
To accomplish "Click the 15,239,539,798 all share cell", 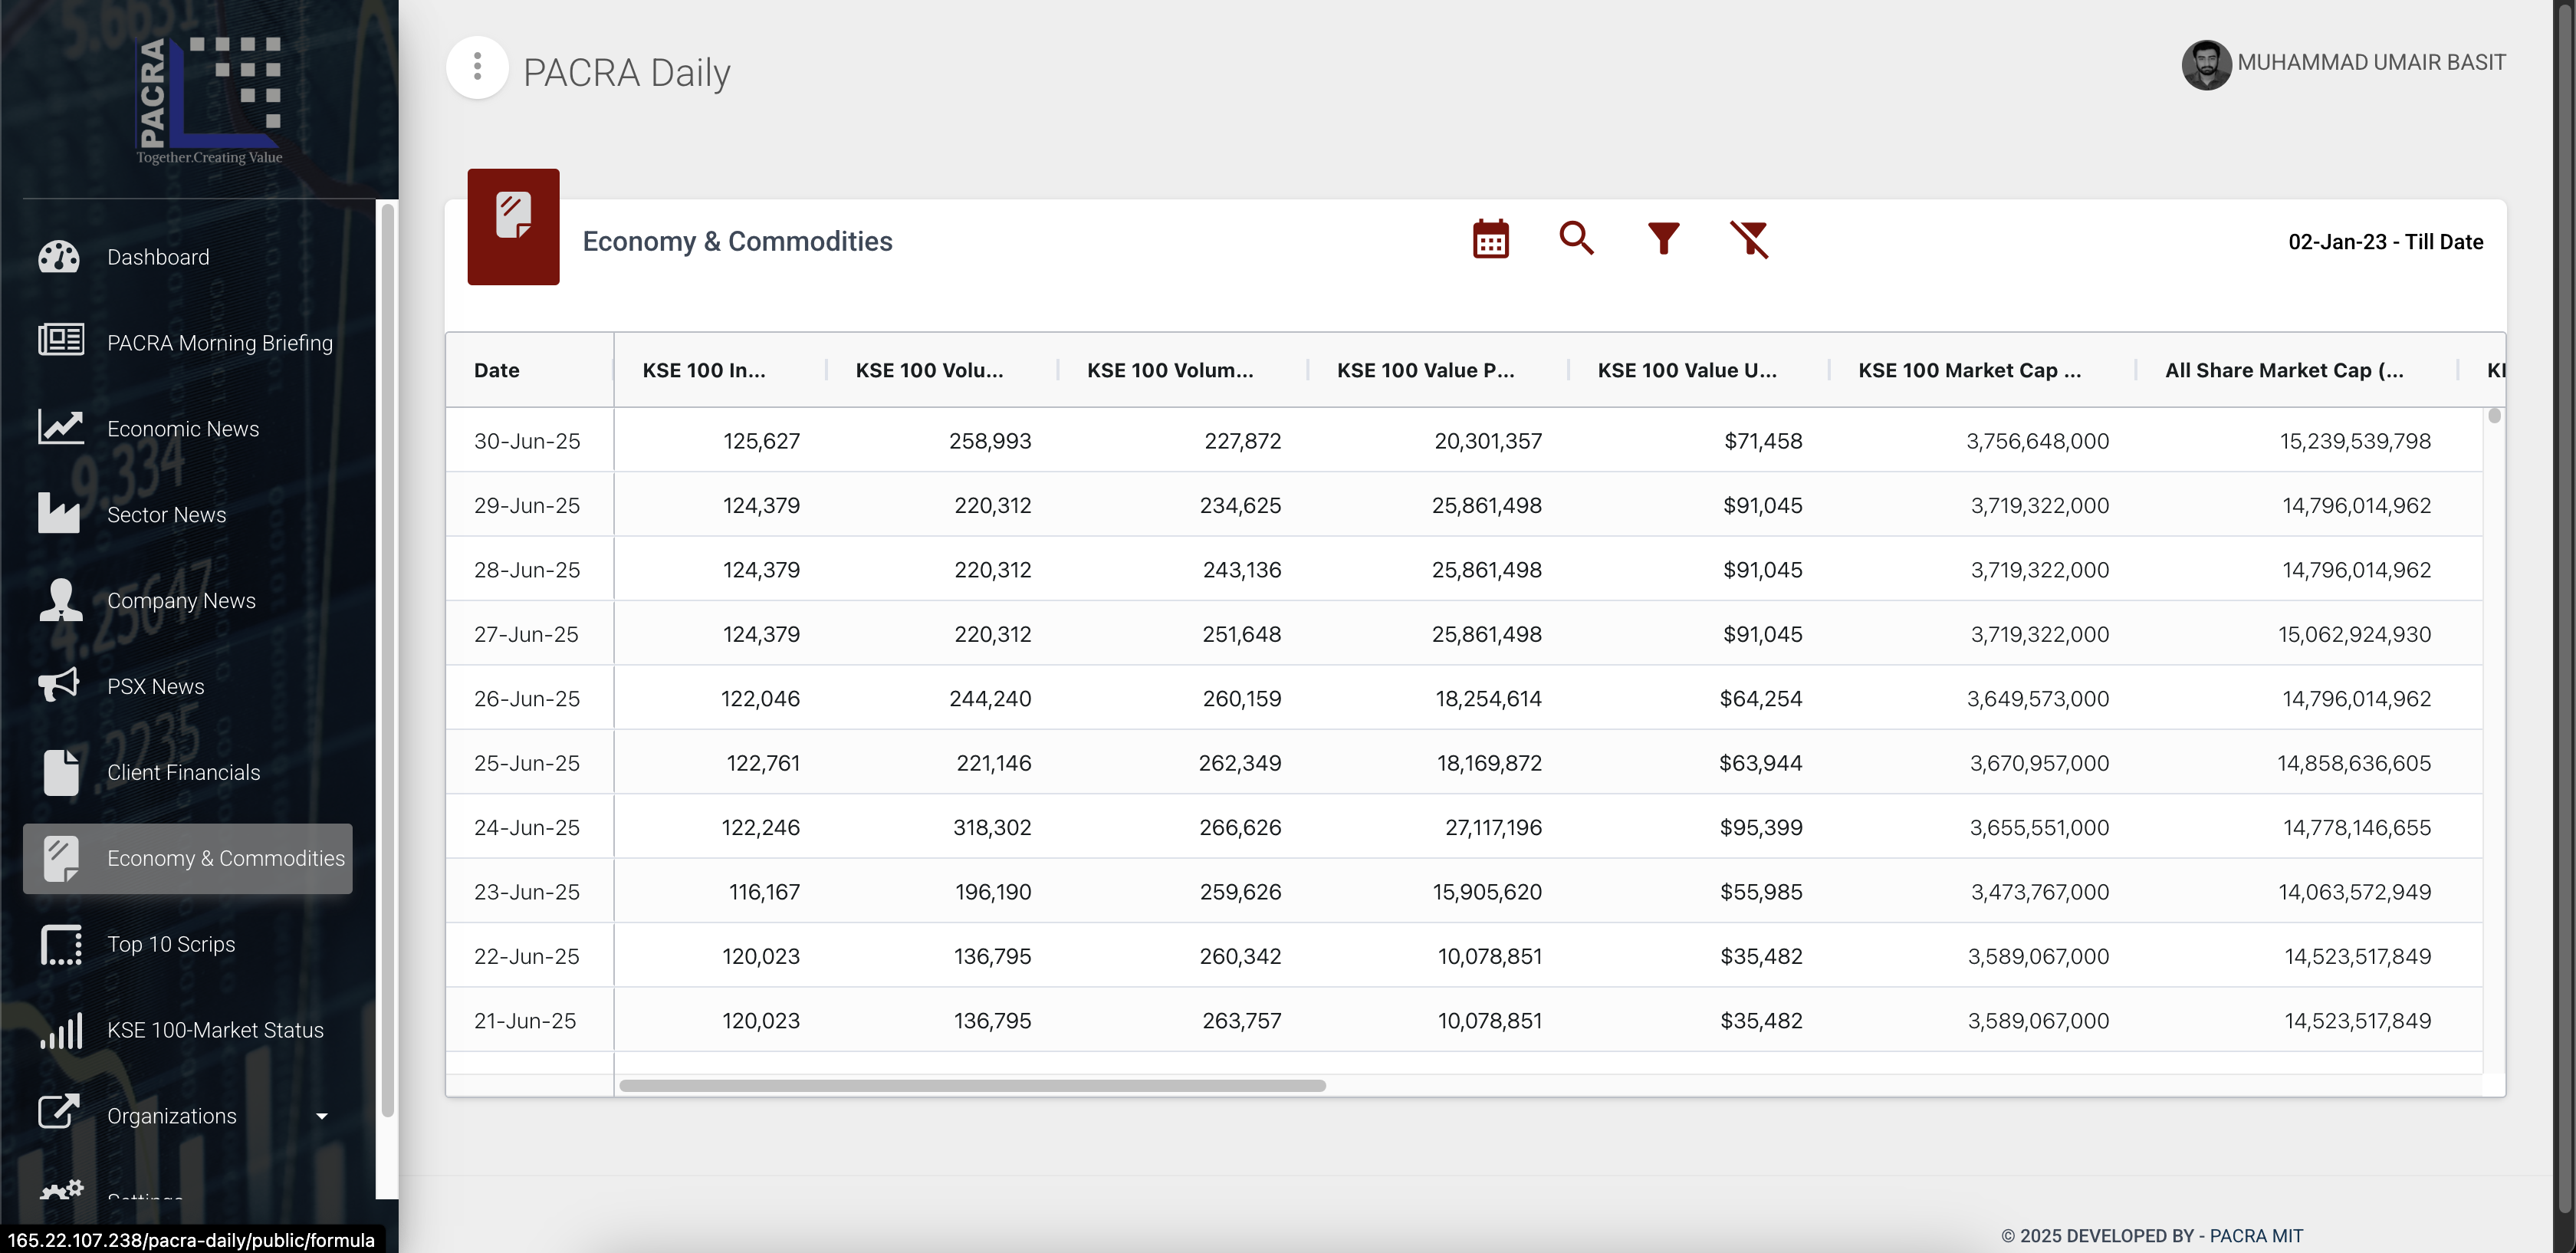I will pyautogui.click(x=2355, y=441).
